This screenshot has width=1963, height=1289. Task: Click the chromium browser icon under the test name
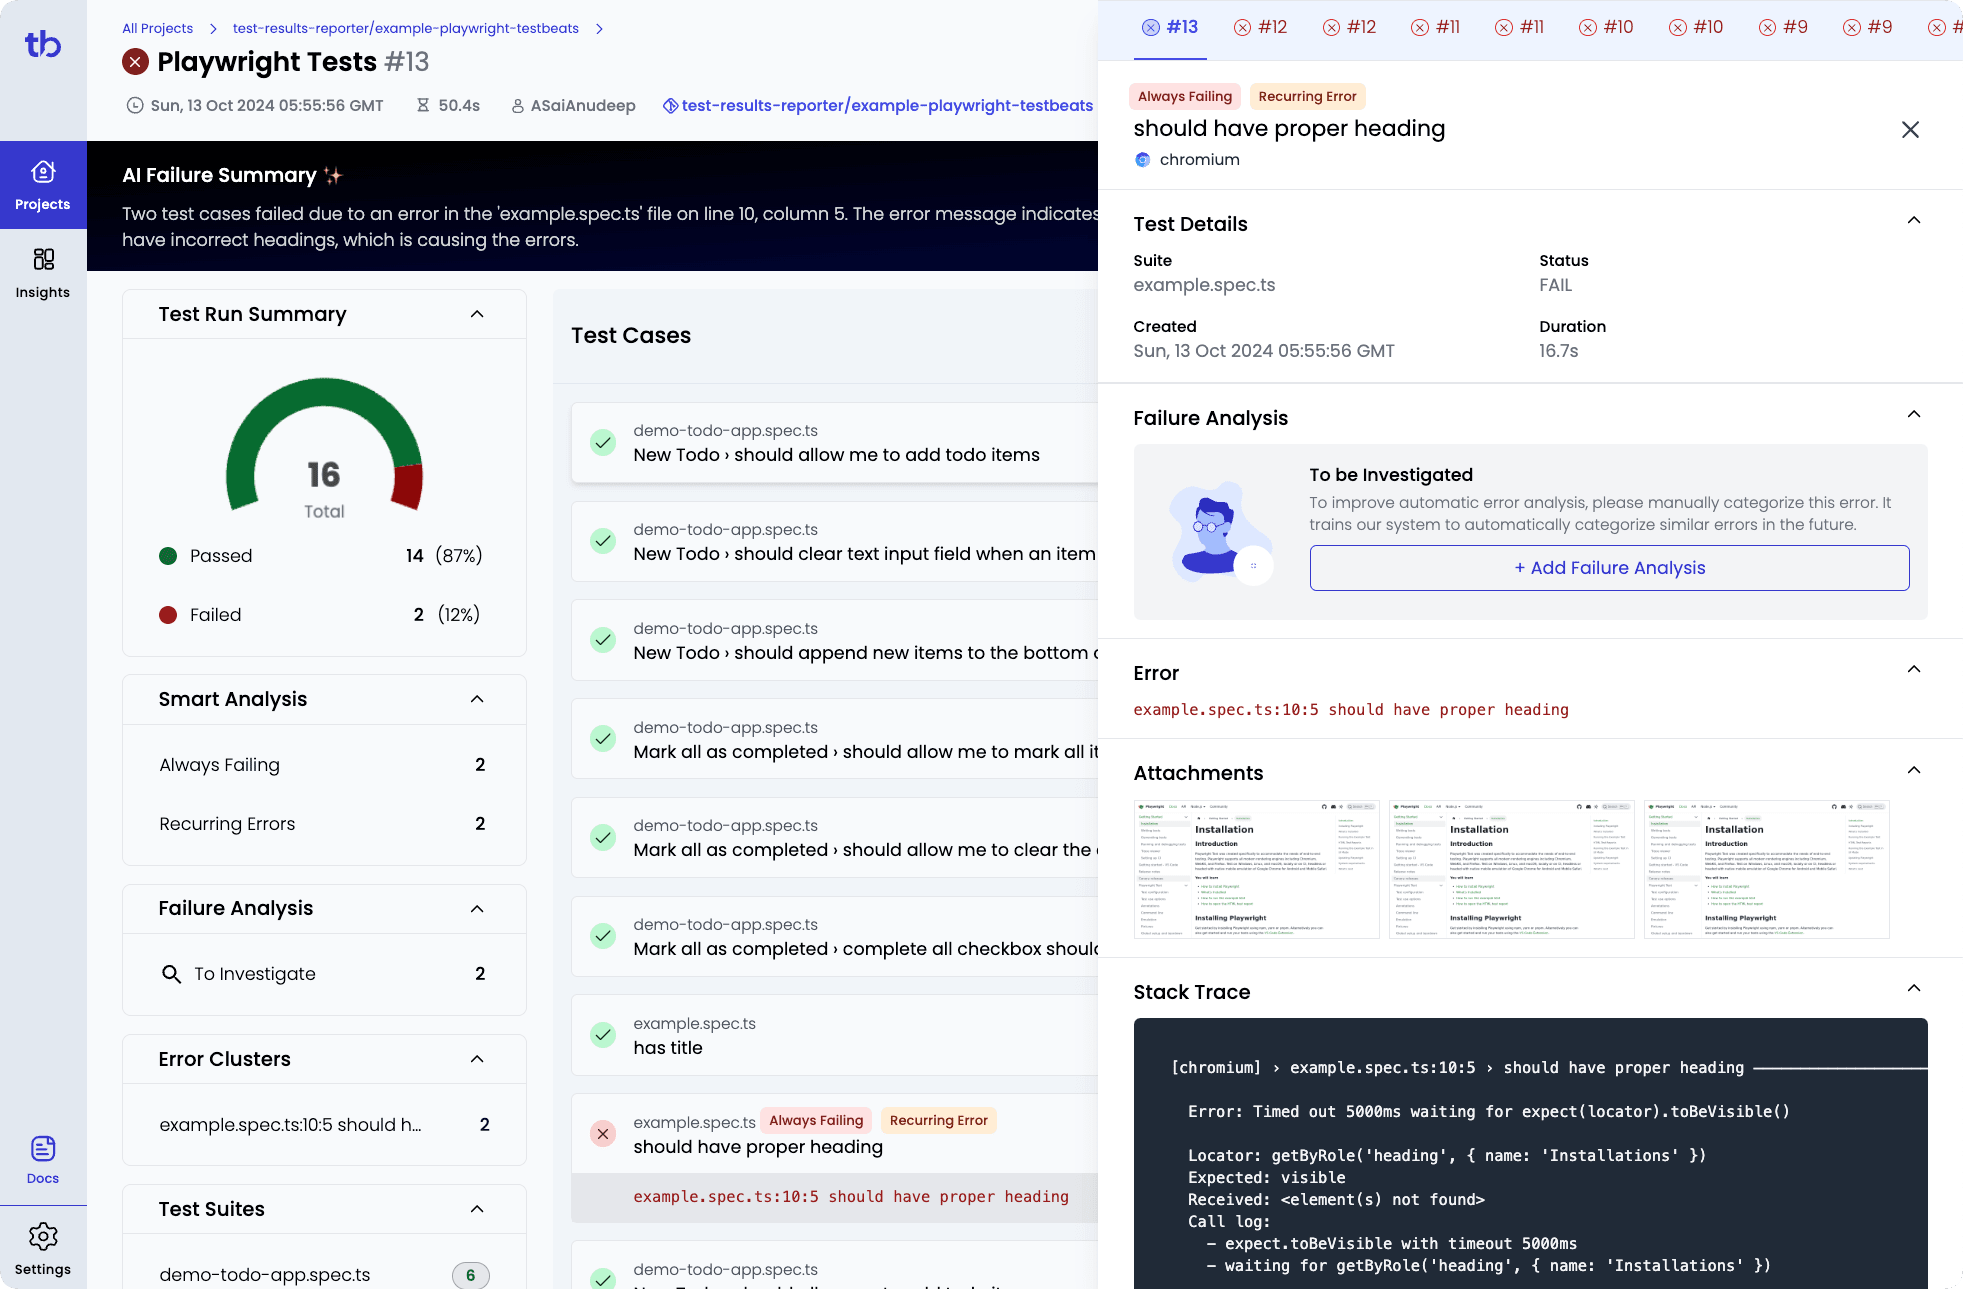coord(1142,159)
